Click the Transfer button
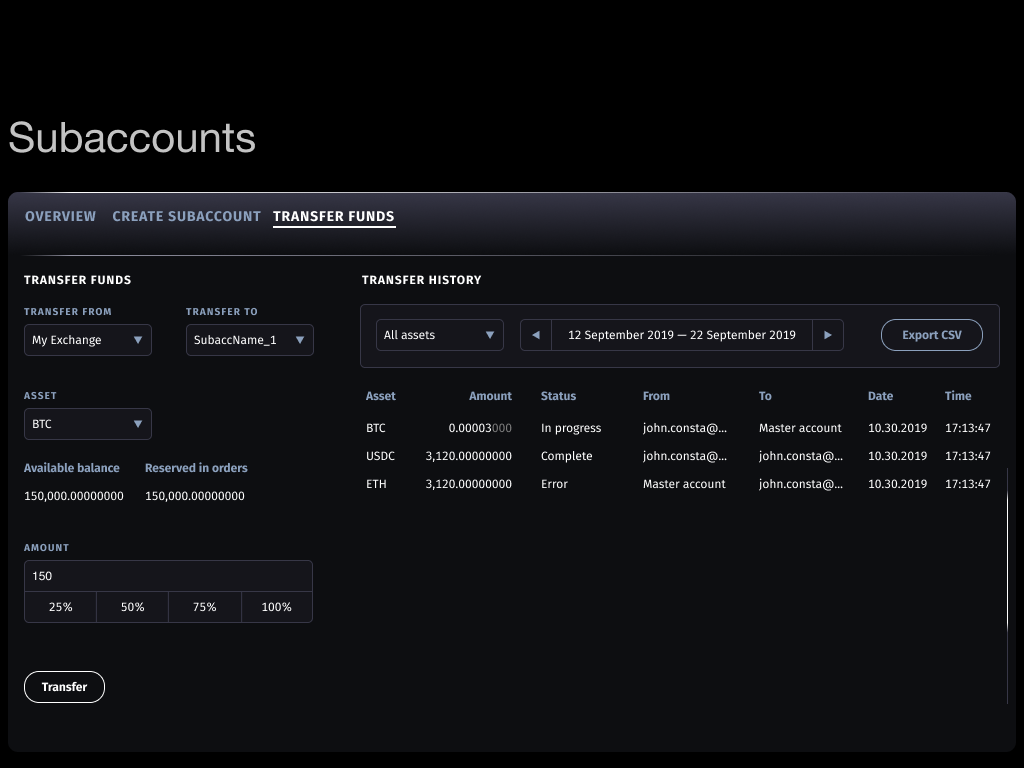The width and height of the screenshot is (1024, 768). coord(64,687)
